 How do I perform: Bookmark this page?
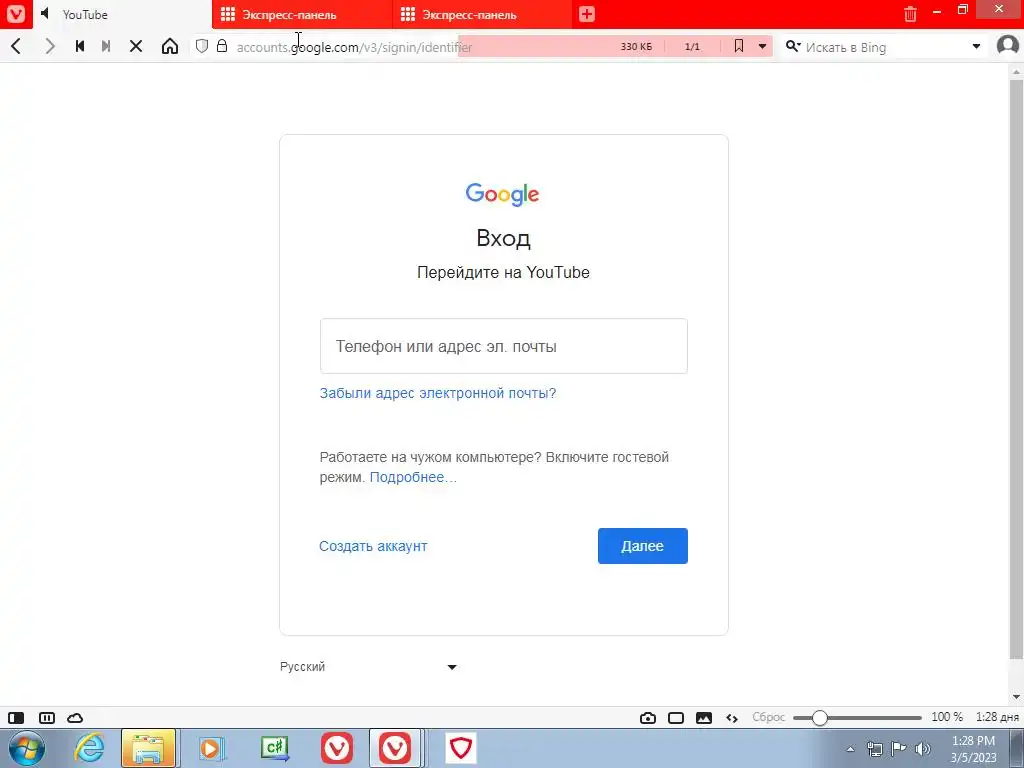[739, 46]
